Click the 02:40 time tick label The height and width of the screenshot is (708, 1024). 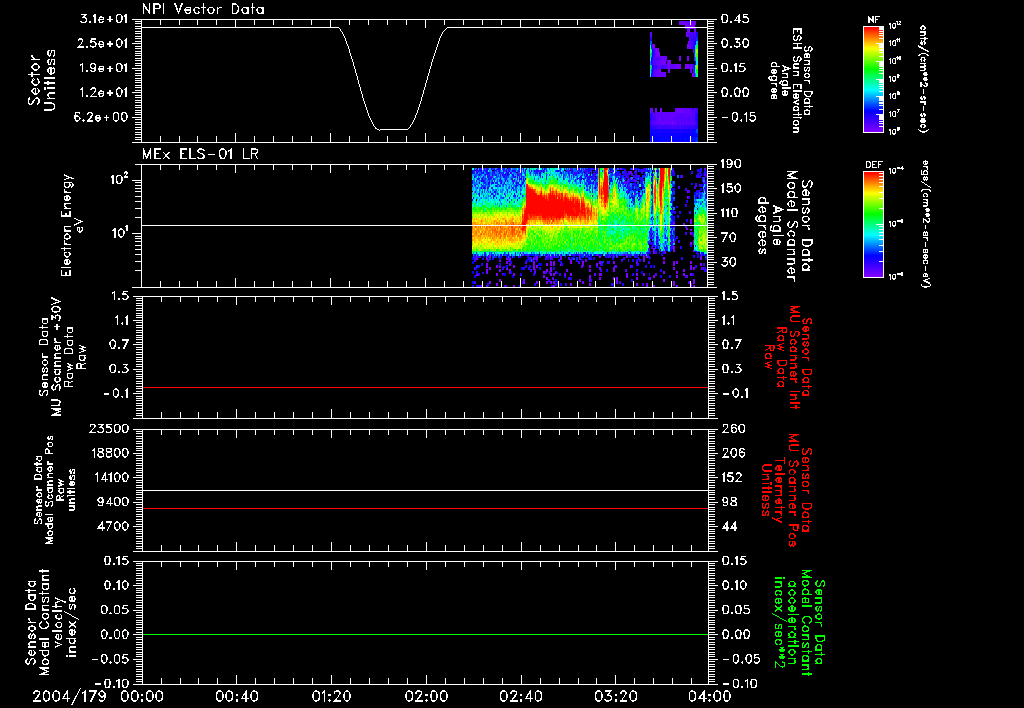tap(520, 696)
